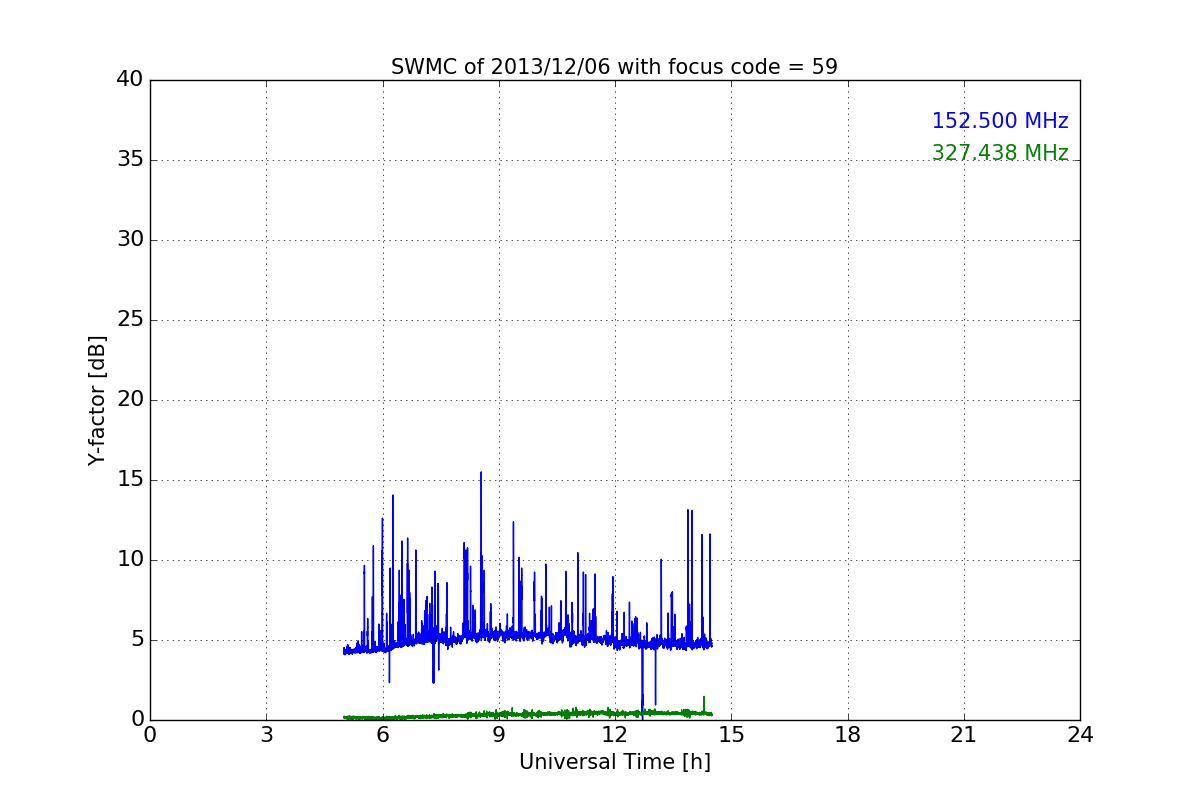Screen dimensions: 1200x800
Task: Click the 'Y-factor [dB]' axis label
Action: click(x=97, y=400)
